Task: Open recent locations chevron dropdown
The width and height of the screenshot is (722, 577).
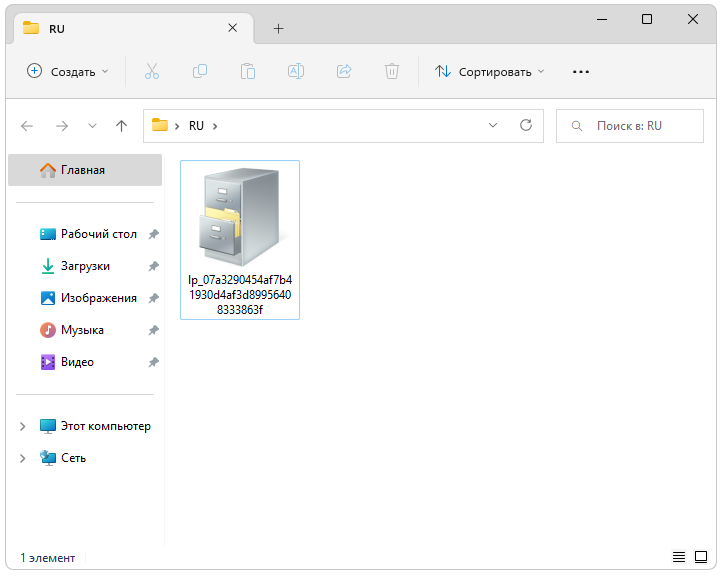Action: point(93,126)
